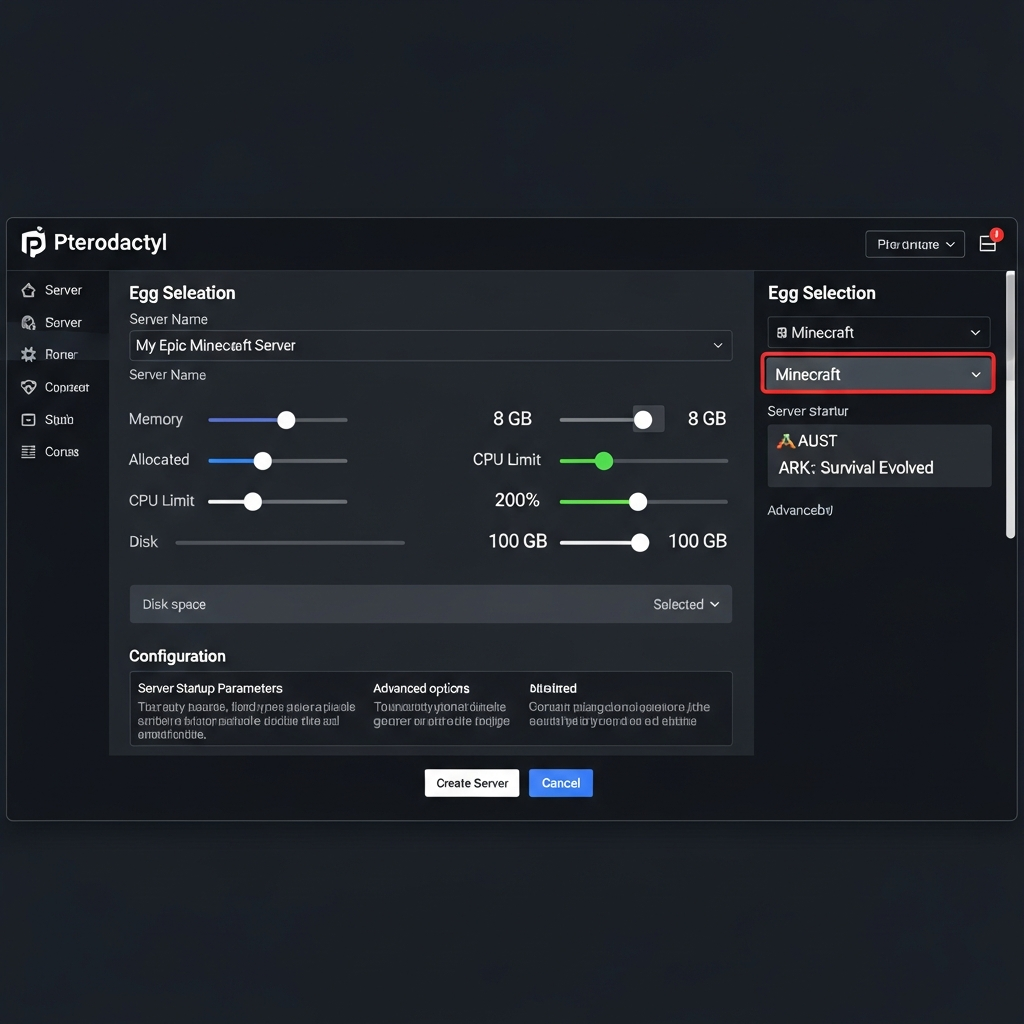
Task: Expand the red-highlighted Minecraft dropdown
Action: point(878,374)
